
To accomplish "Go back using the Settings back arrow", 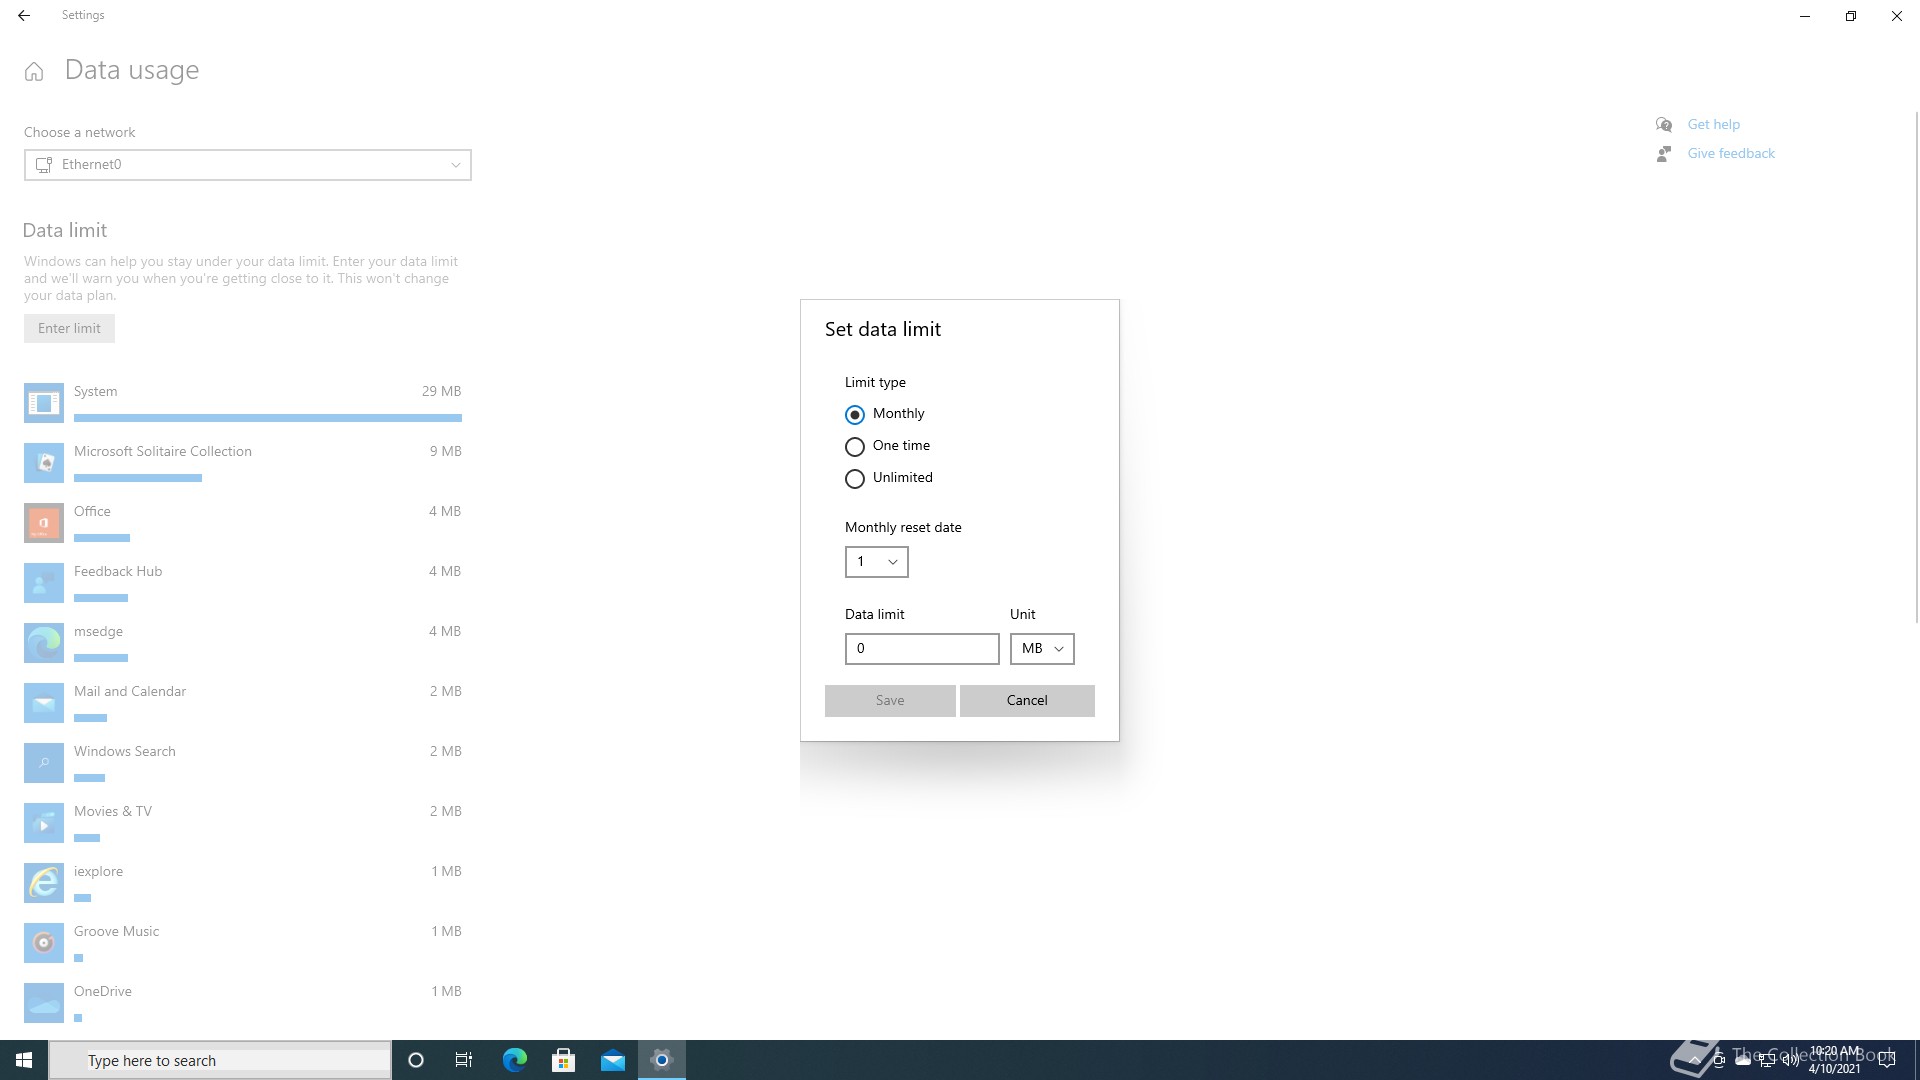I will tap(24, 16).
